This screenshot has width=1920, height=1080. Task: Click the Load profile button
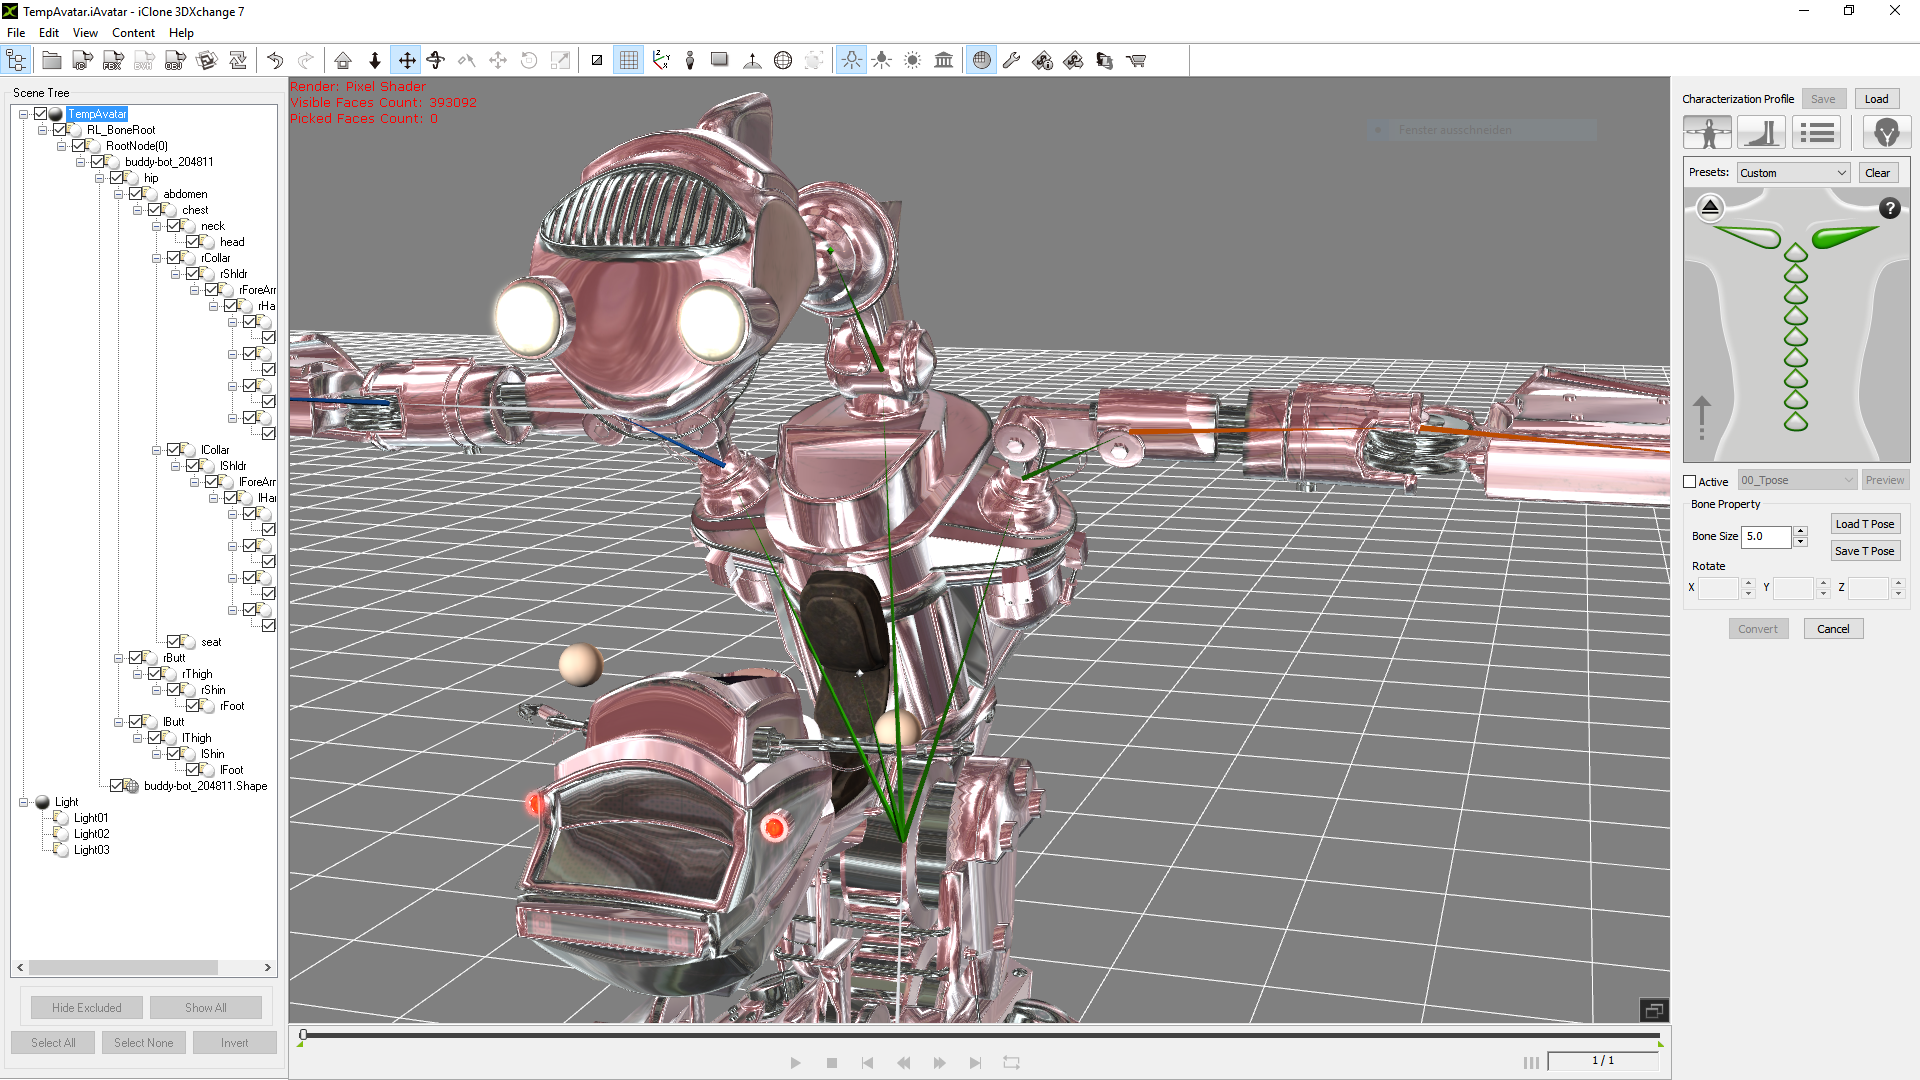point(1877,99)
